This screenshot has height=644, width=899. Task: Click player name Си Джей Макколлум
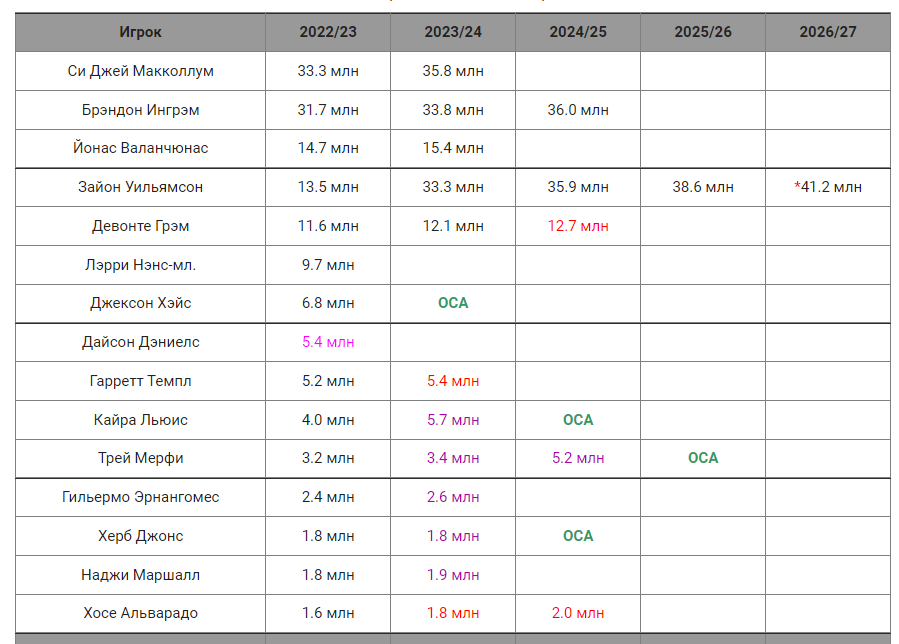[x=140, y=71]
